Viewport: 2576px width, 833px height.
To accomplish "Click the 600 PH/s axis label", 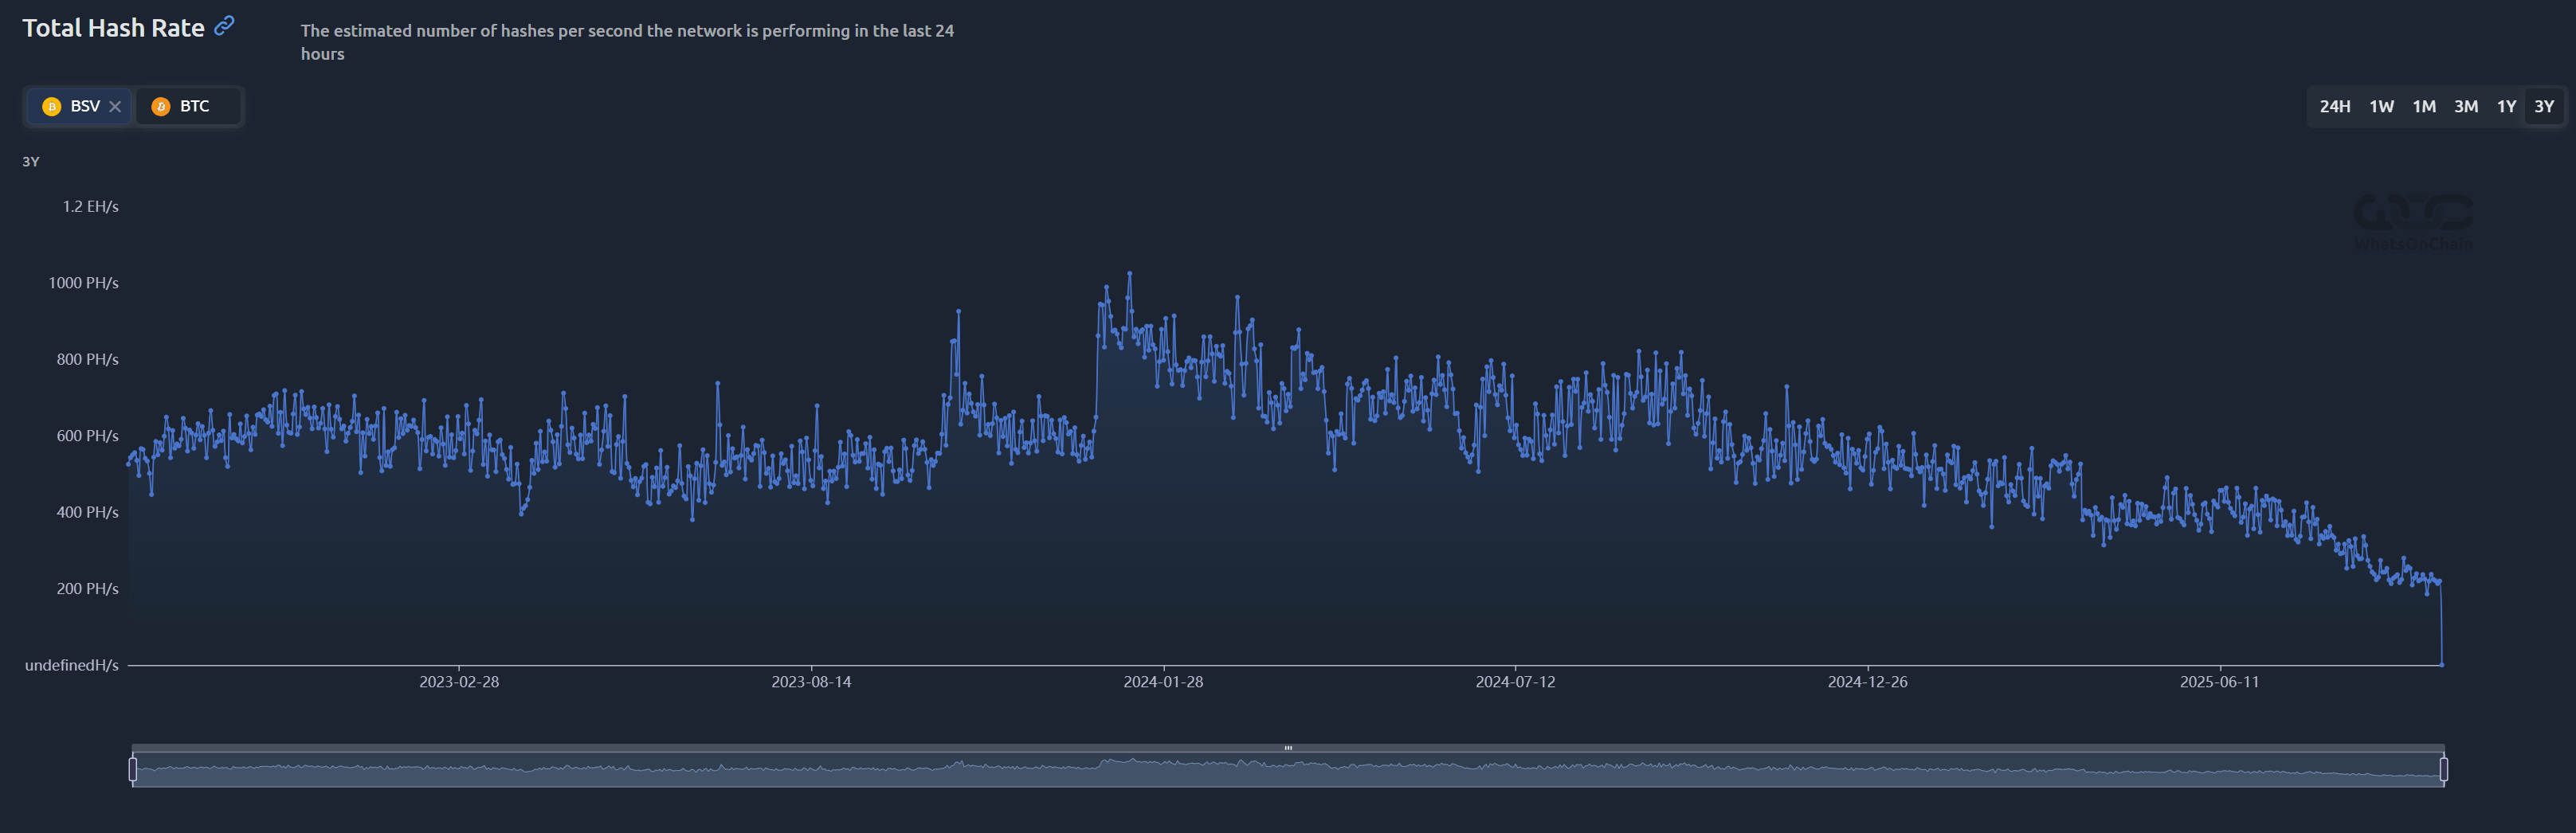I will [x=87, y=436].
